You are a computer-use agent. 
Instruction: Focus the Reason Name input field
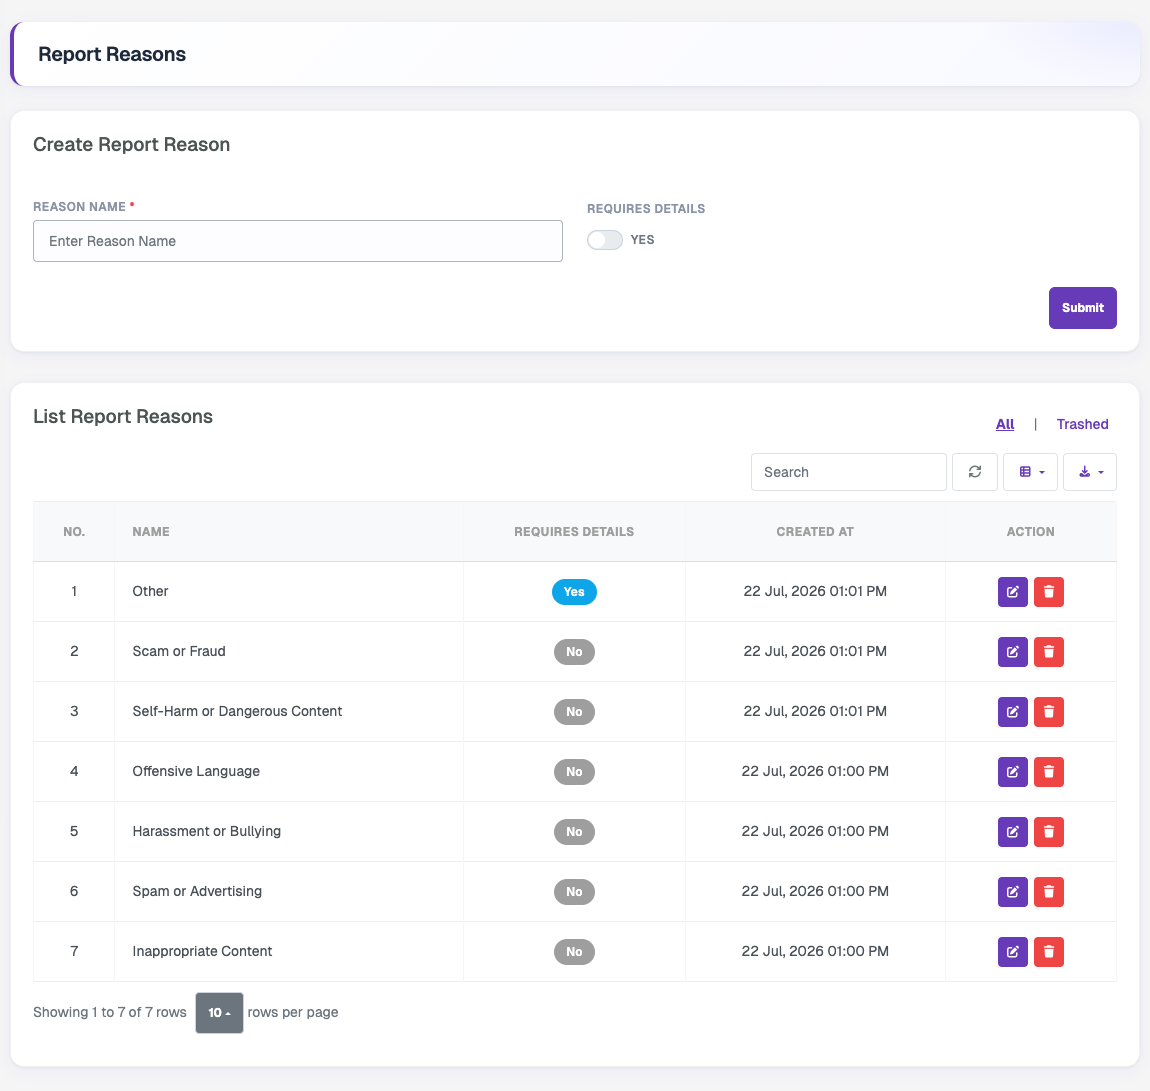tap(298, 241)
